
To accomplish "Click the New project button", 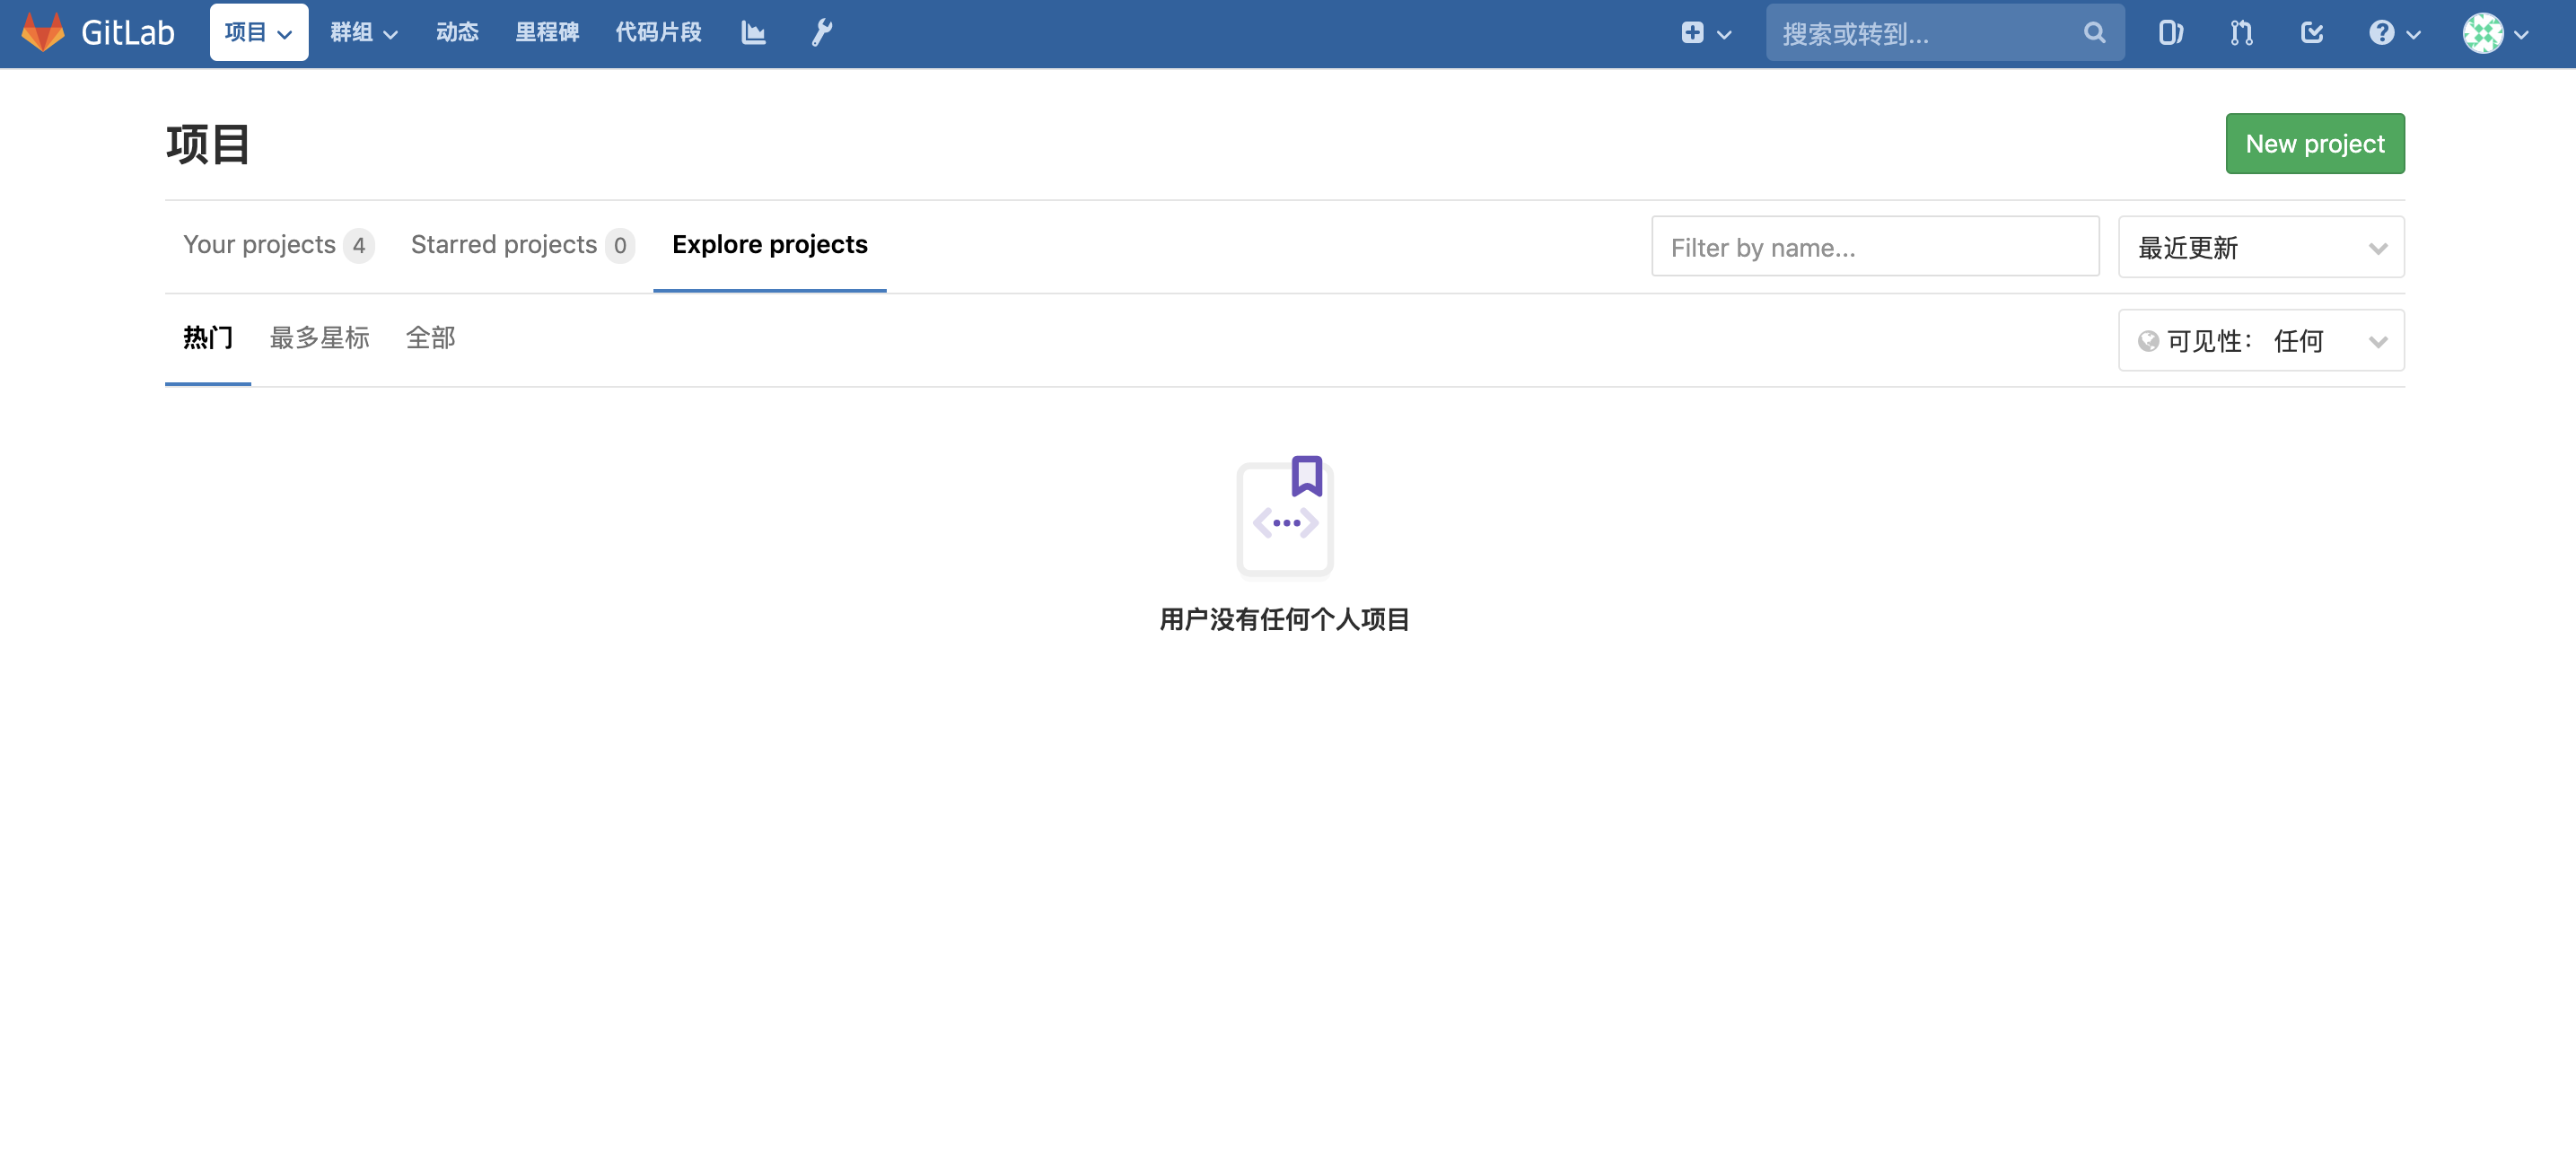I will (x=2315, y=143).
